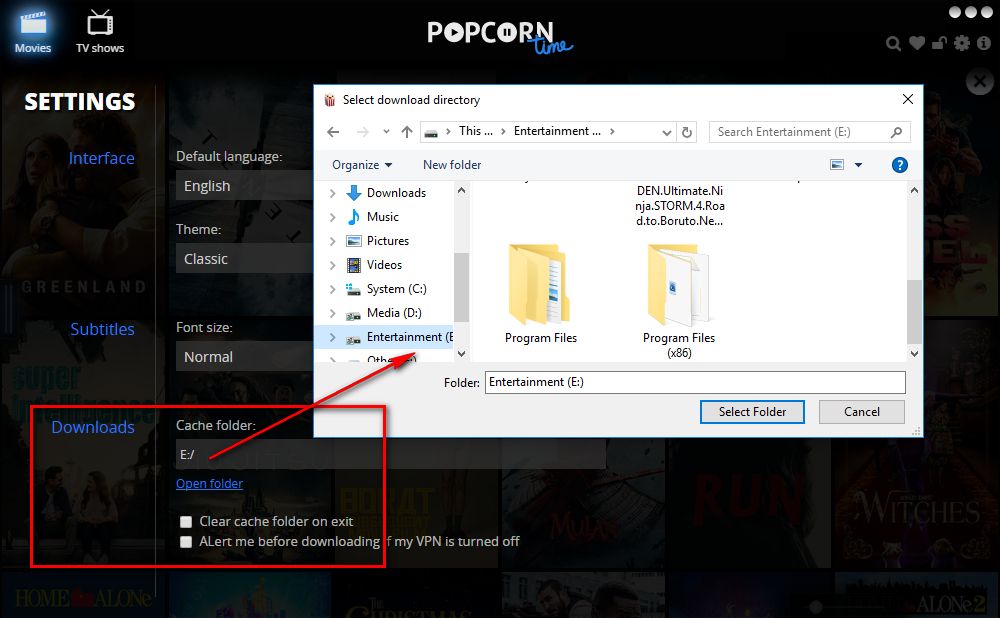The image size is (1000, 618).
Task: Select the DEN.Ultimate.Ninja.STORM.4 folder name
Action: [679, 205]
